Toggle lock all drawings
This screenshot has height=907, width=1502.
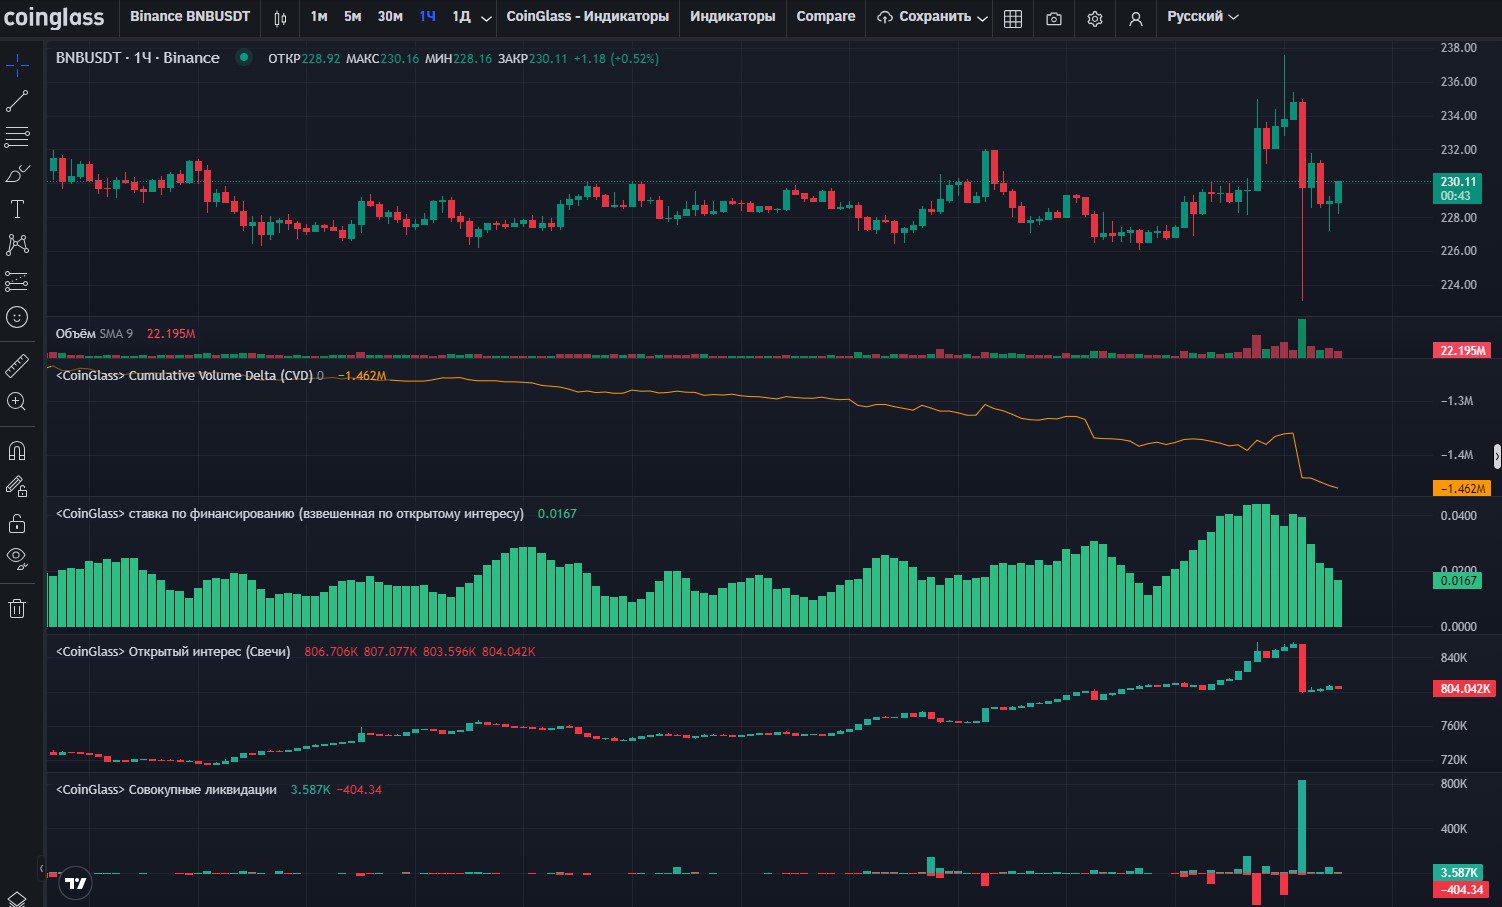(17, 523)
